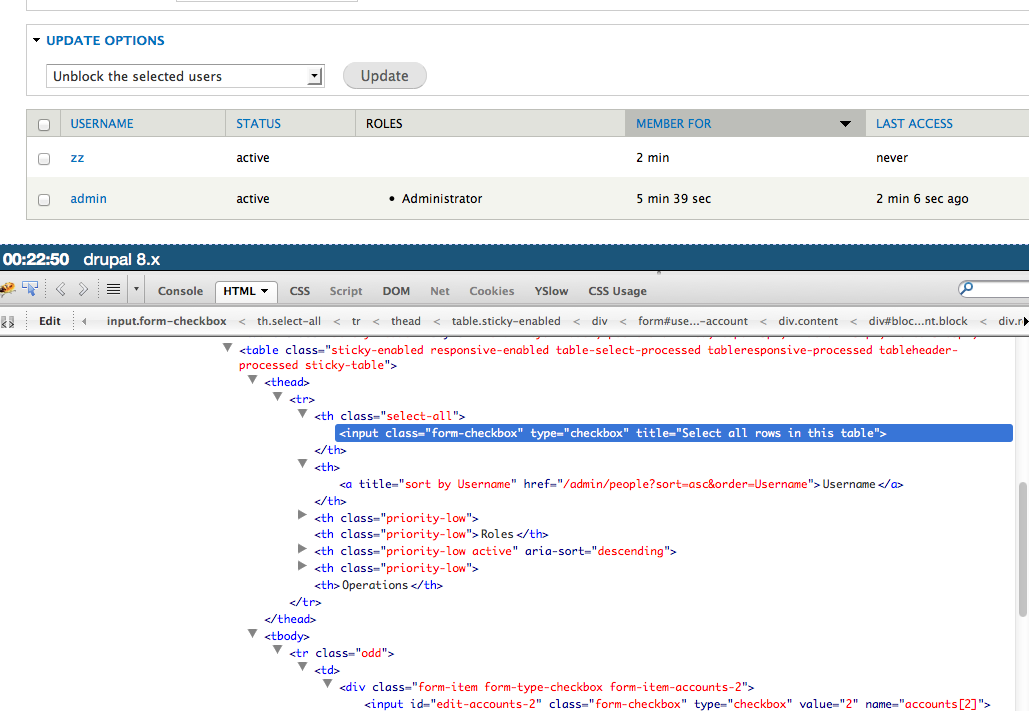Viewport: 1029px width, 711px height.
Task: Open the 'Unblock the selected users' dropdown
Action: (185, 76)
